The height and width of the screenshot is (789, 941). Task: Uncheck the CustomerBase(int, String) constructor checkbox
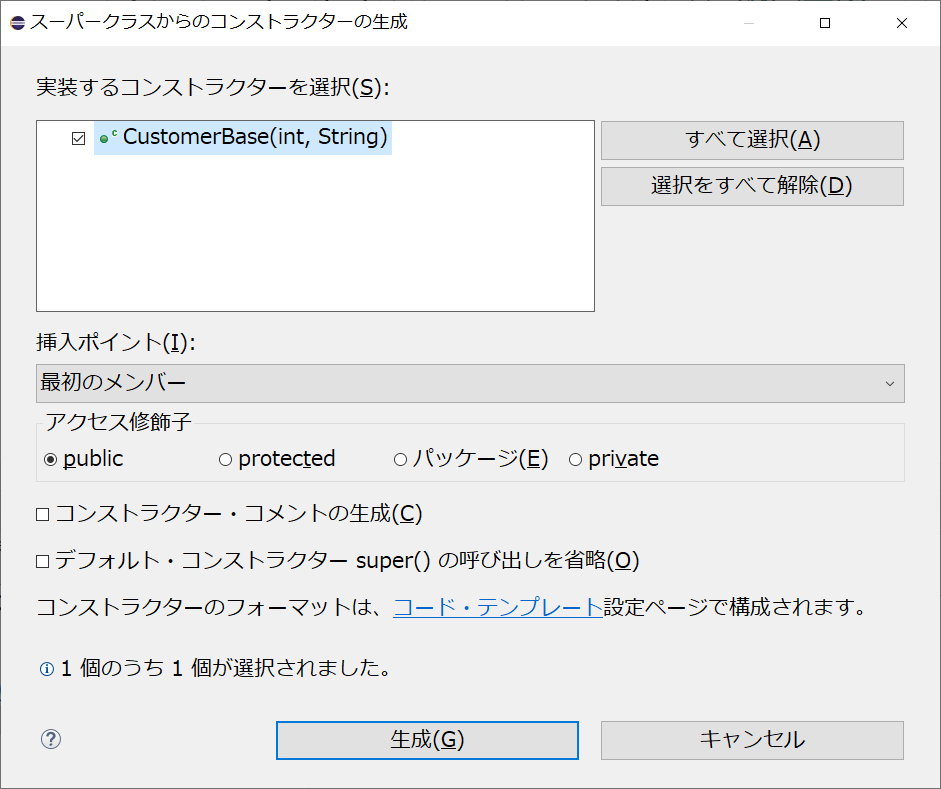(x=77, y=139)
